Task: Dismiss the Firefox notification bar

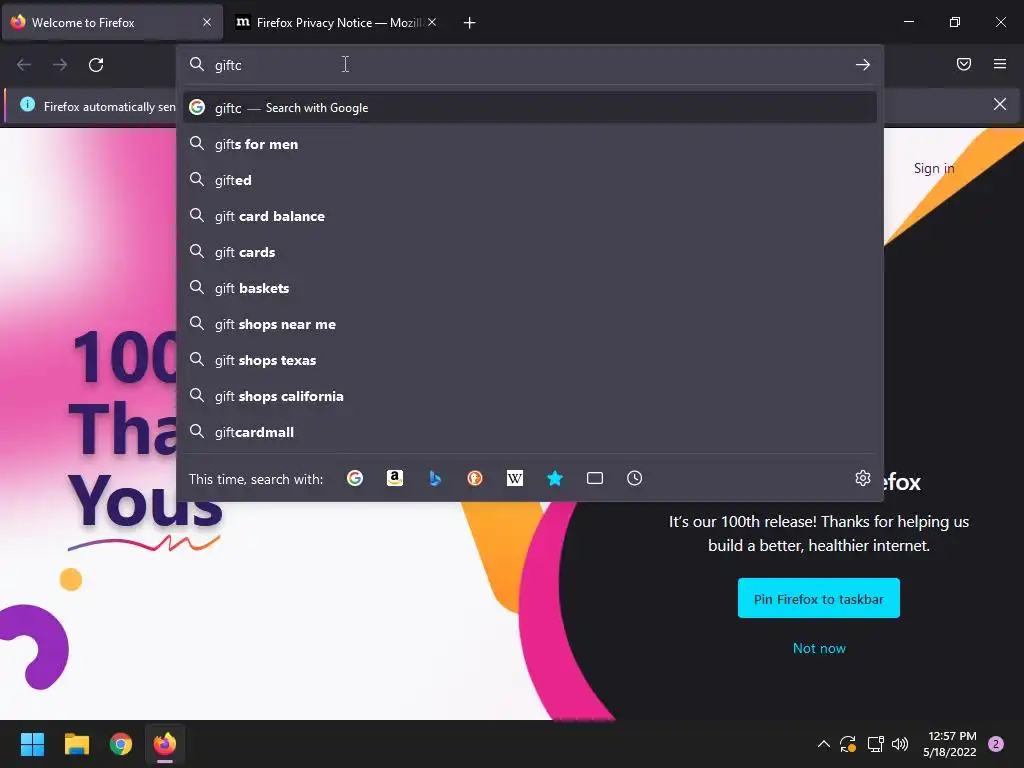Action: (1000, 104)
